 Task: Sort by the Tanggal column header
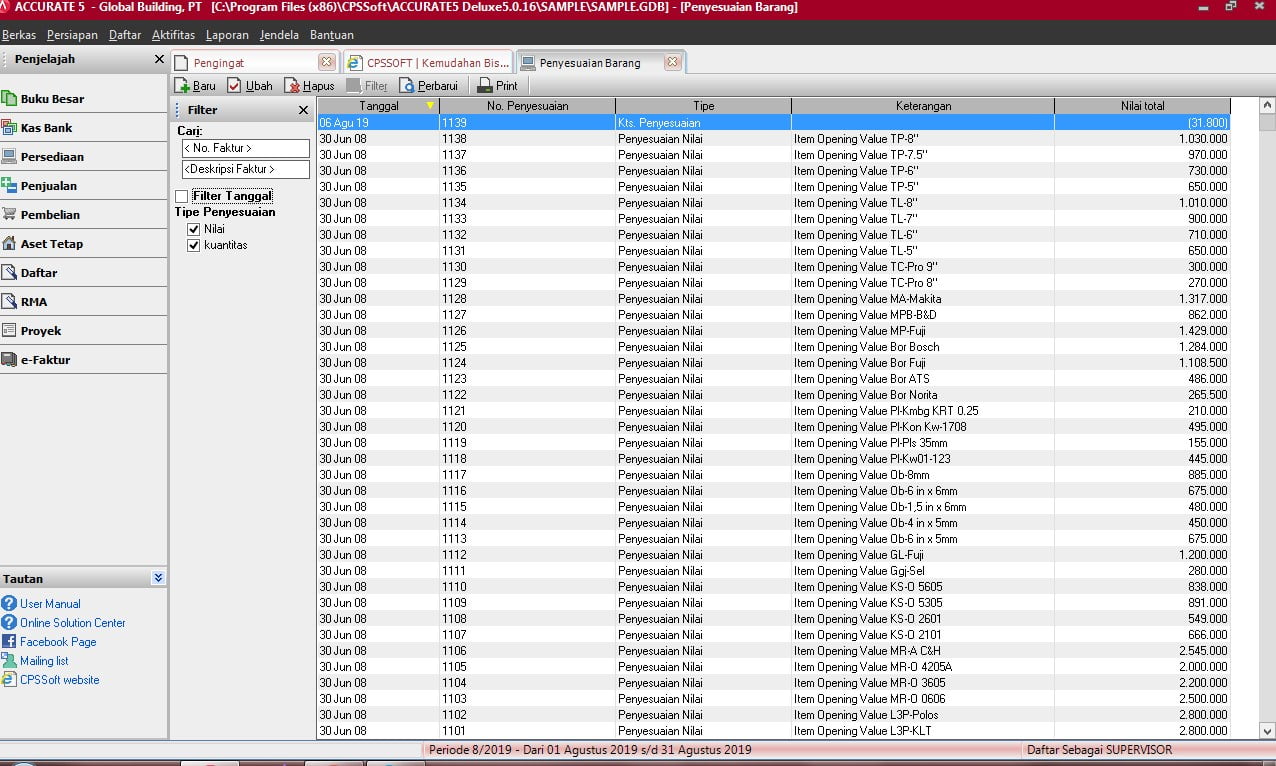[378, 105]
